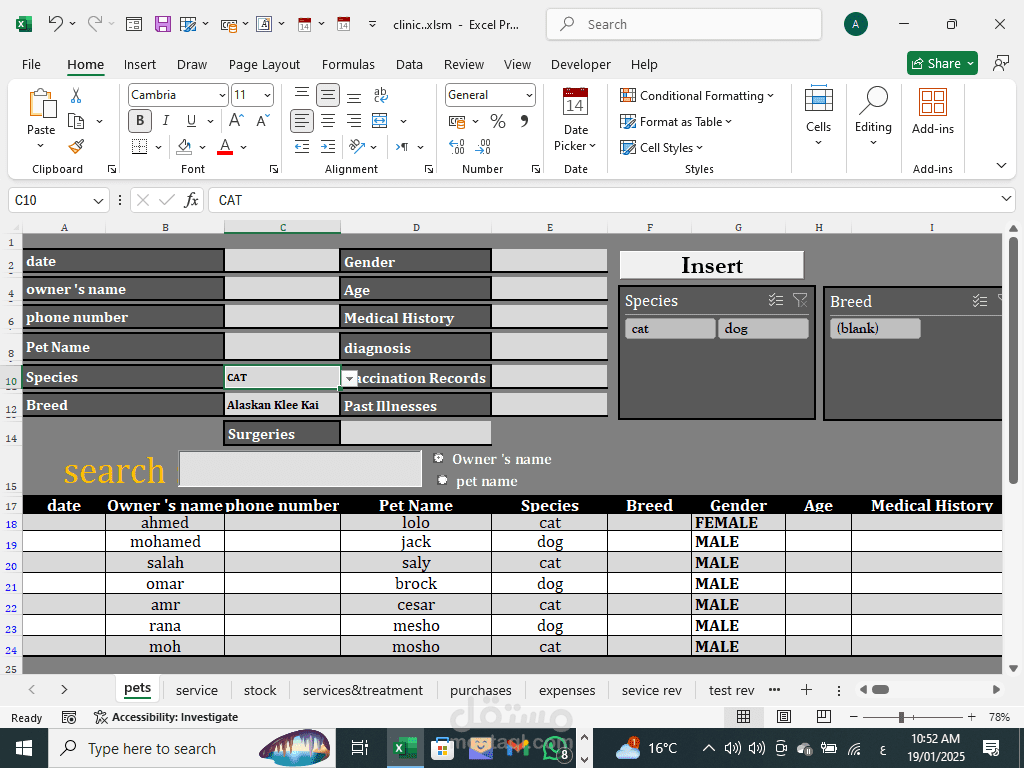Click Accessibility: Investigate in status bar
Image resolution: width=1024 pixels, height=768 pixels.
point(166,717)
